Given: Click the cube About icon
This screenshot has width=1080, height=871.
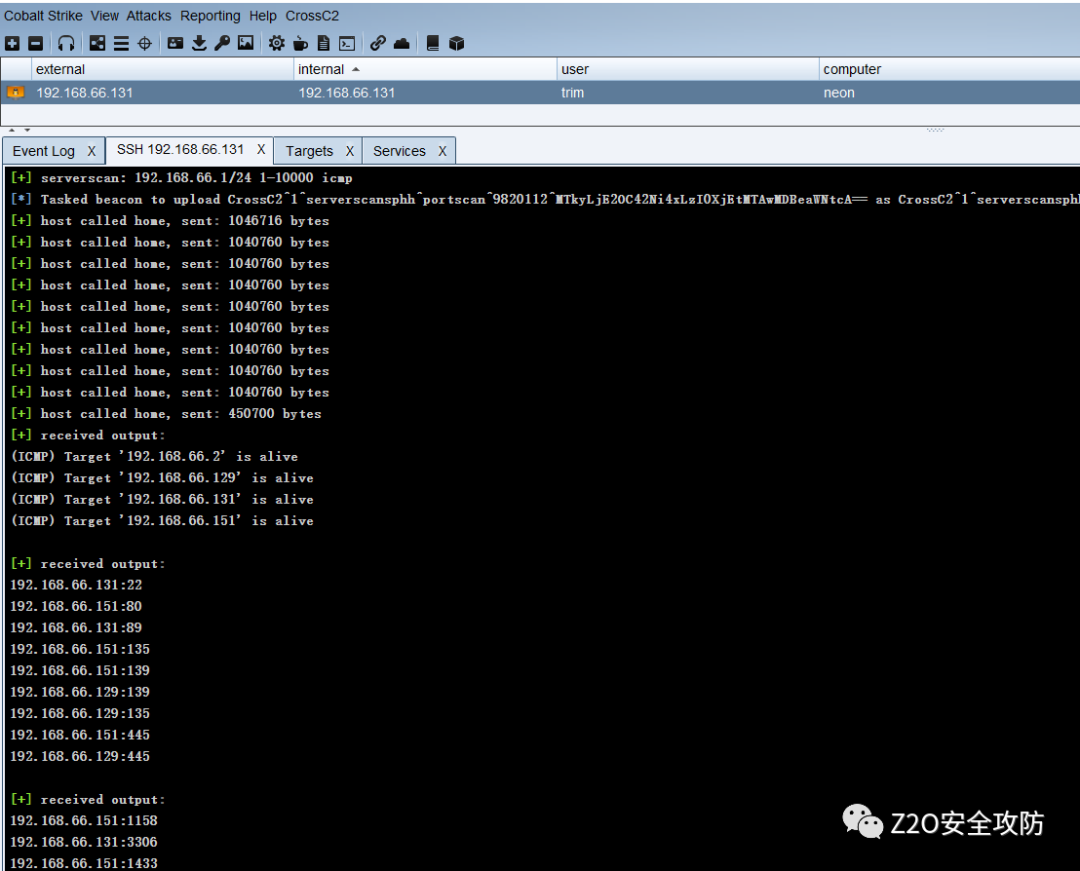Looking at the screenshot, I should tap(456, 43).
